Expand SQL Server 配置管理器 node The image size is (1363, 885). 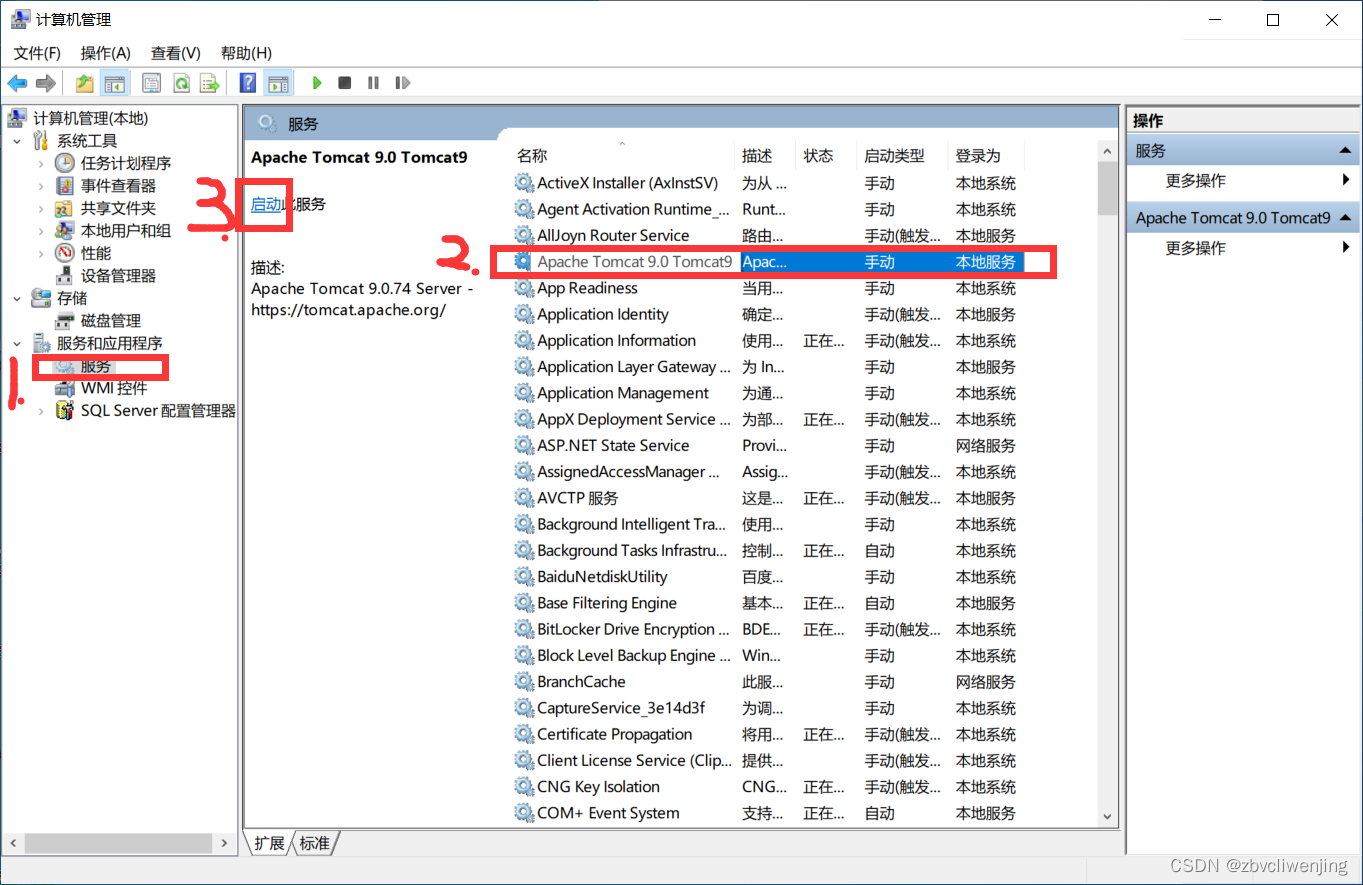point(41,411)
